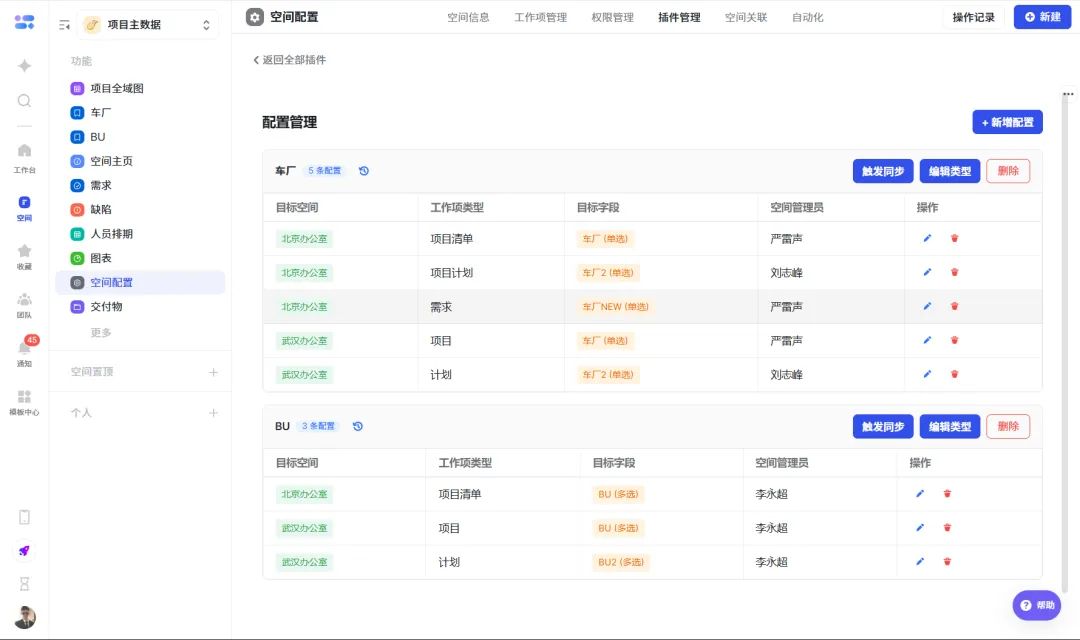Click the history icon next to BU 3条配置
The height and width of the screenshot is (640, 1080).
pos(357,426)
